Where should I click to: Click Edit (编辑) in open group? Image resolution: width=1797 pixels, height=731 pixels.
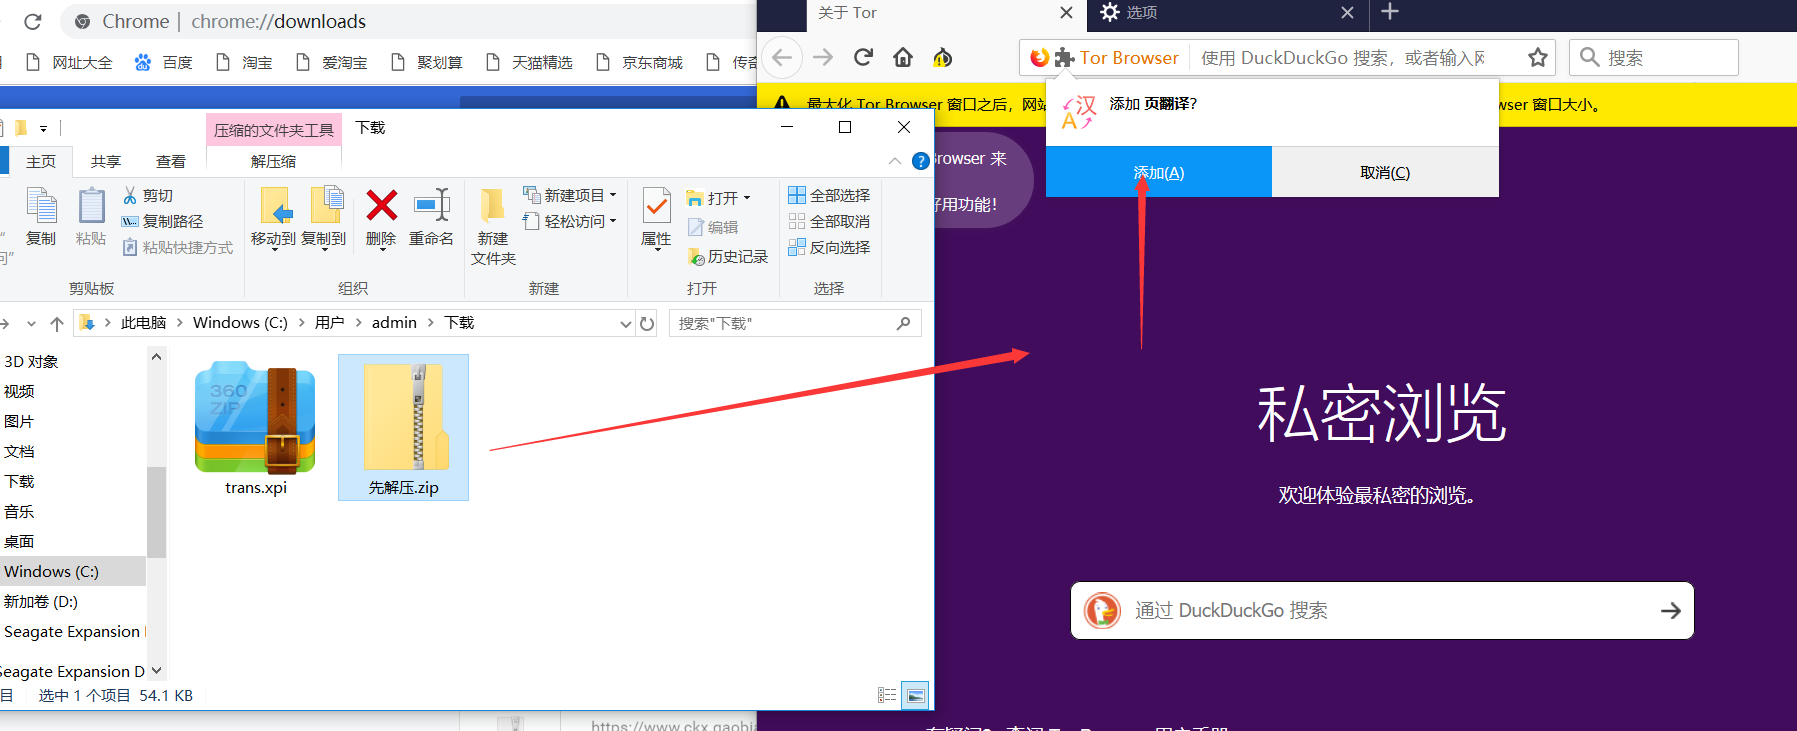[713, 228]
